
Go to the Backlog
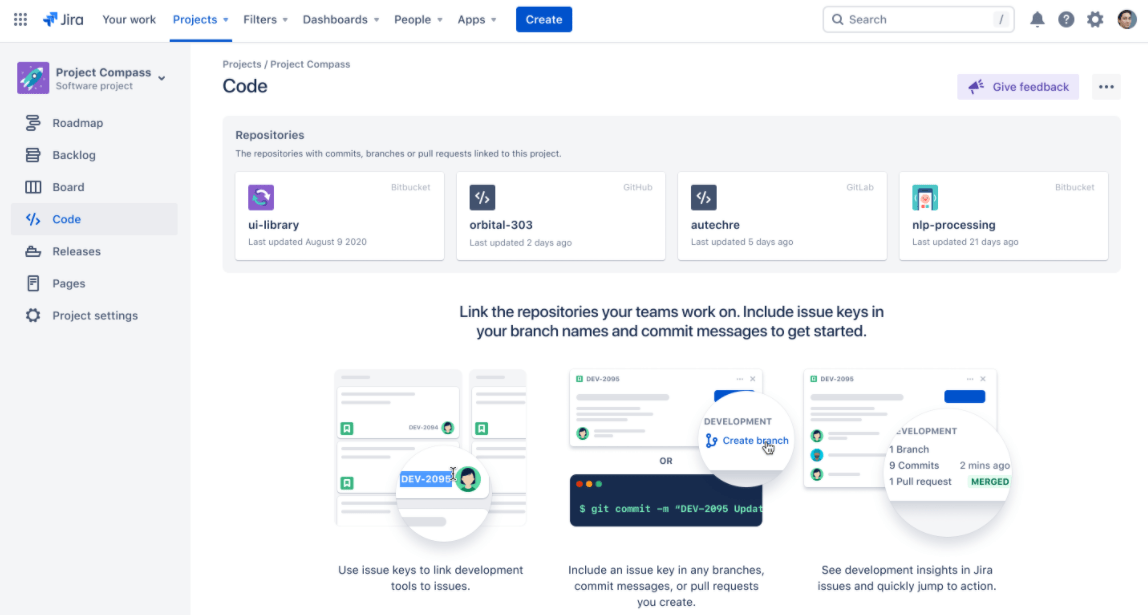94,155
